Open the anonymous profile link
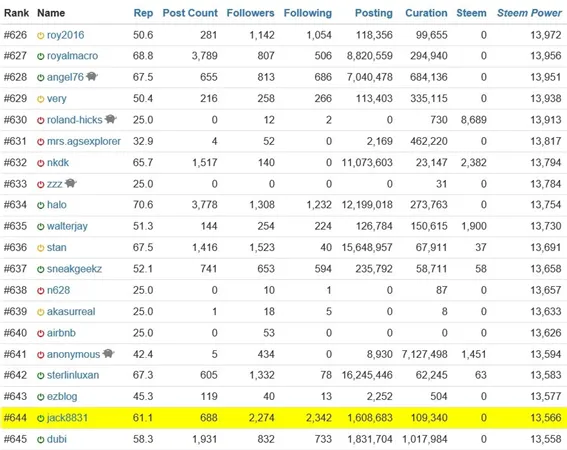 (73, 355)
